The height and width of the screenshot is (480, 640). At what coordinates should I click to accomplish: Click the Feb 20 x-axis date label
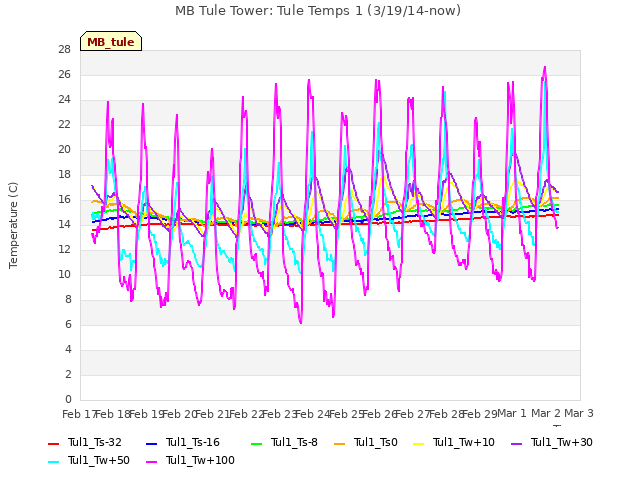(180, 414)
